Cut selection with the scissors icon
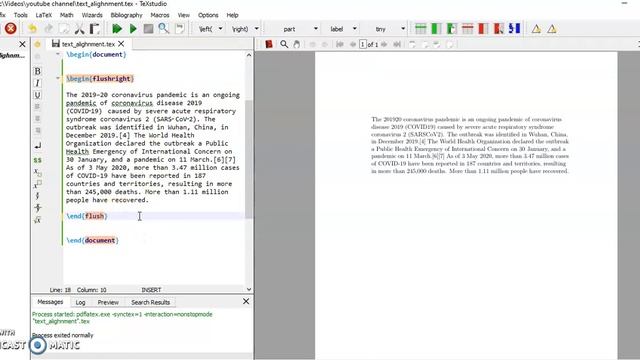 79,29
